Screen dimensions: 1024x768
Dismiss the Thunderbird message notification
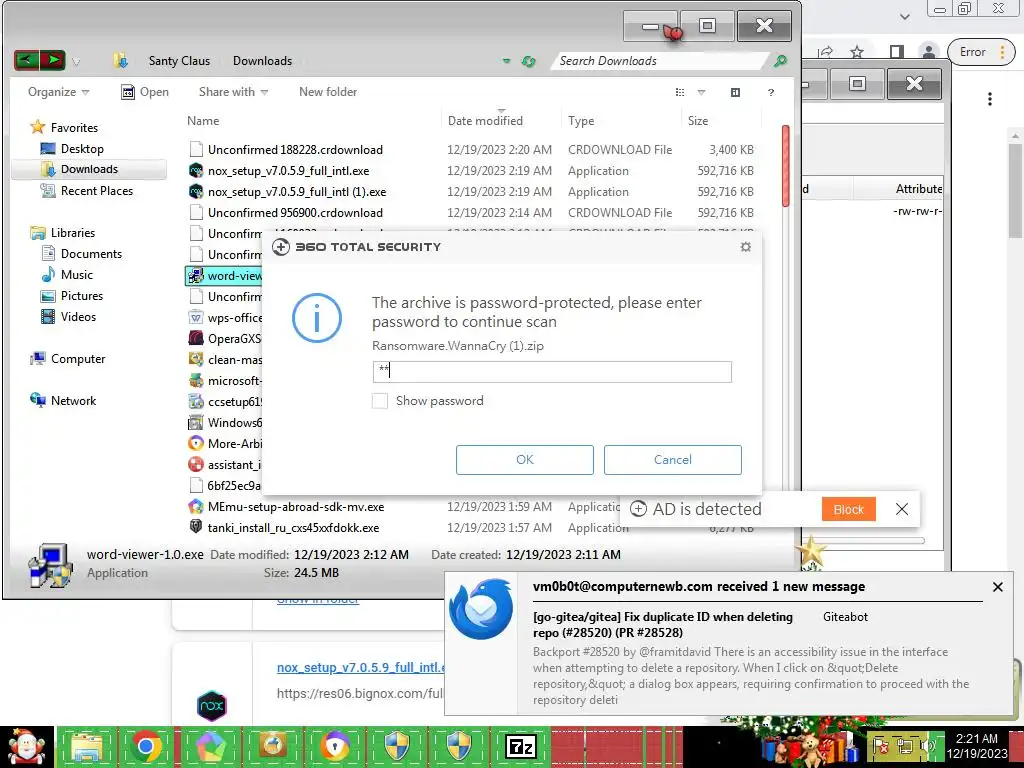997,586
